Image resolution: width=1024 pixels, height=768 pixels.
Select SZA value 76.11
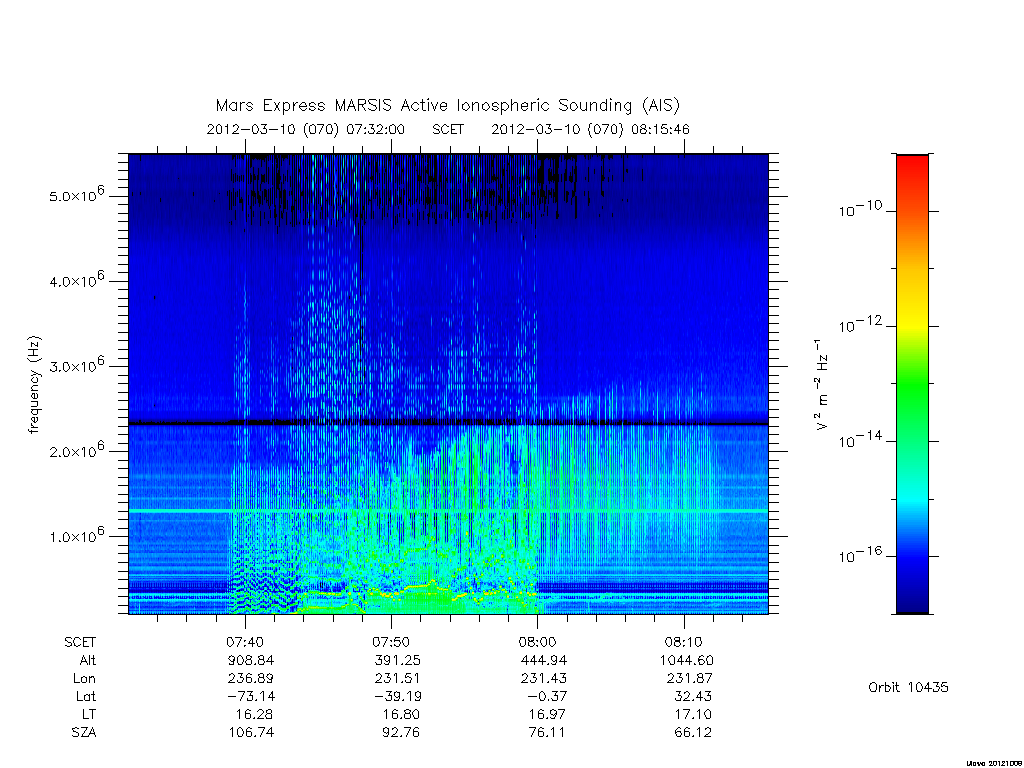tap(547, 733)
